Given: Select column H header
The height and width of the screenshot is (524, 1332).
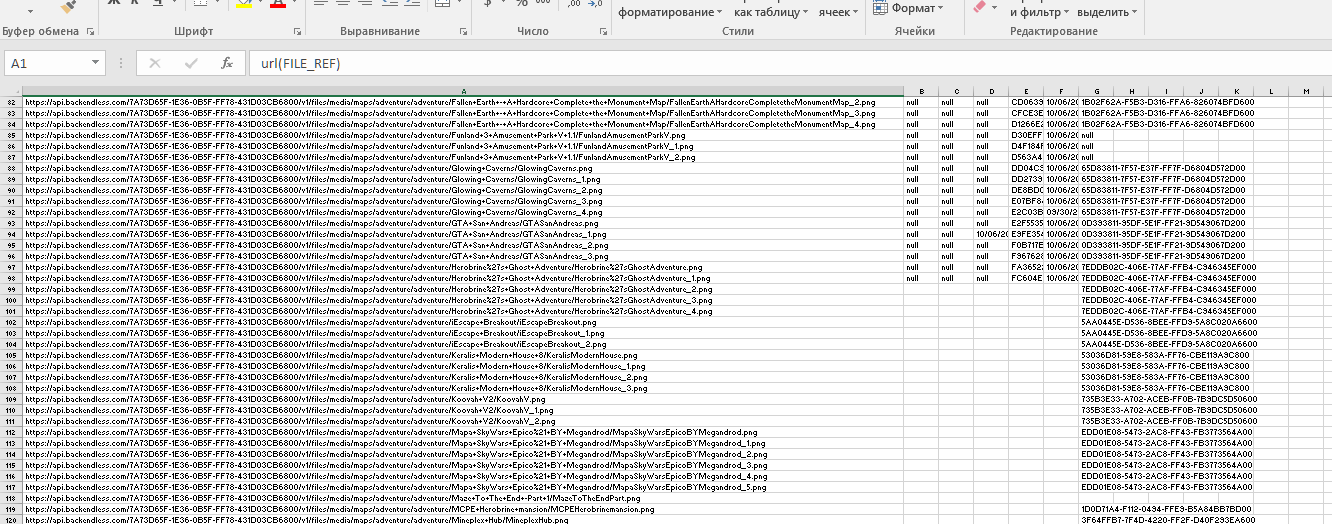Looking at the screenshot, I should tap(1131, 91).
